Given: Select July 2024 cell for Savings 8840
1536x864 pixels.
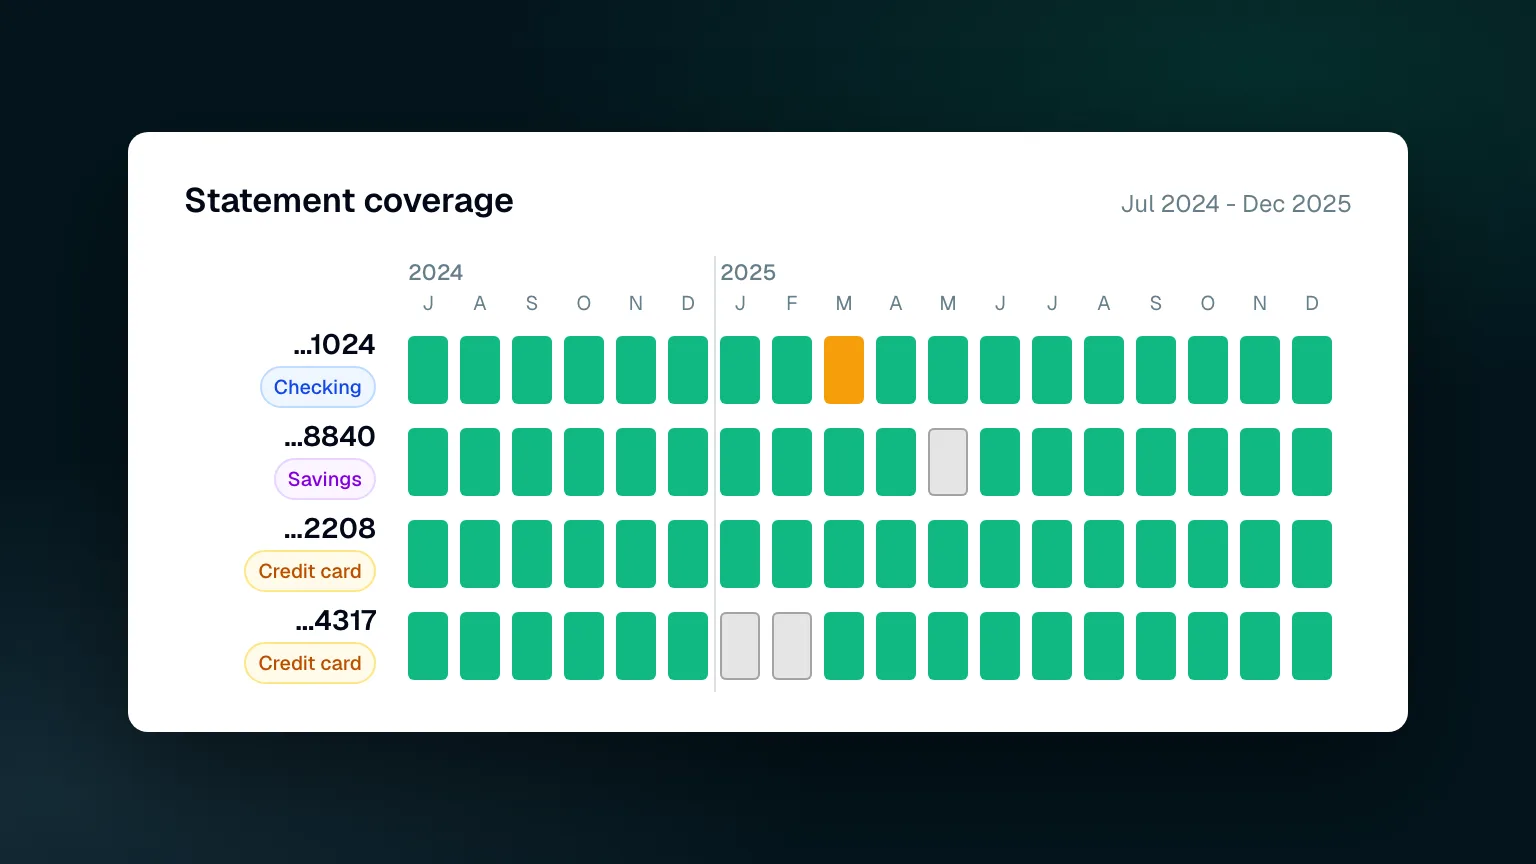Looking at the screenshot, I should click(428, 462).
